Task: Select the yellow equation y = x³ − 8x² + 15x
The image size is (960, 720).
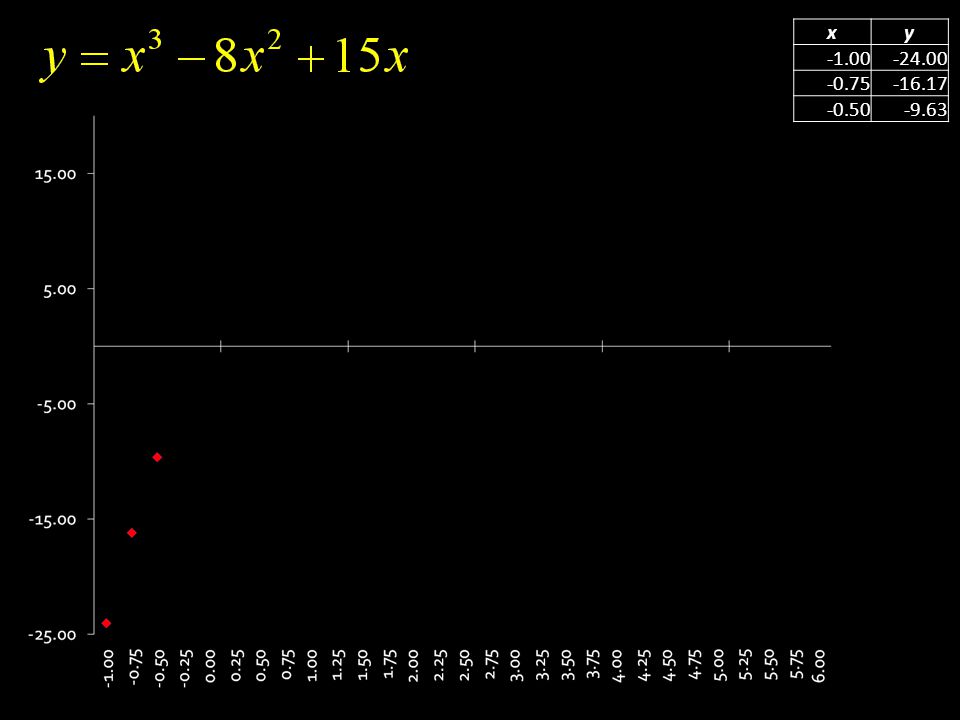Action: coord(225,56)
